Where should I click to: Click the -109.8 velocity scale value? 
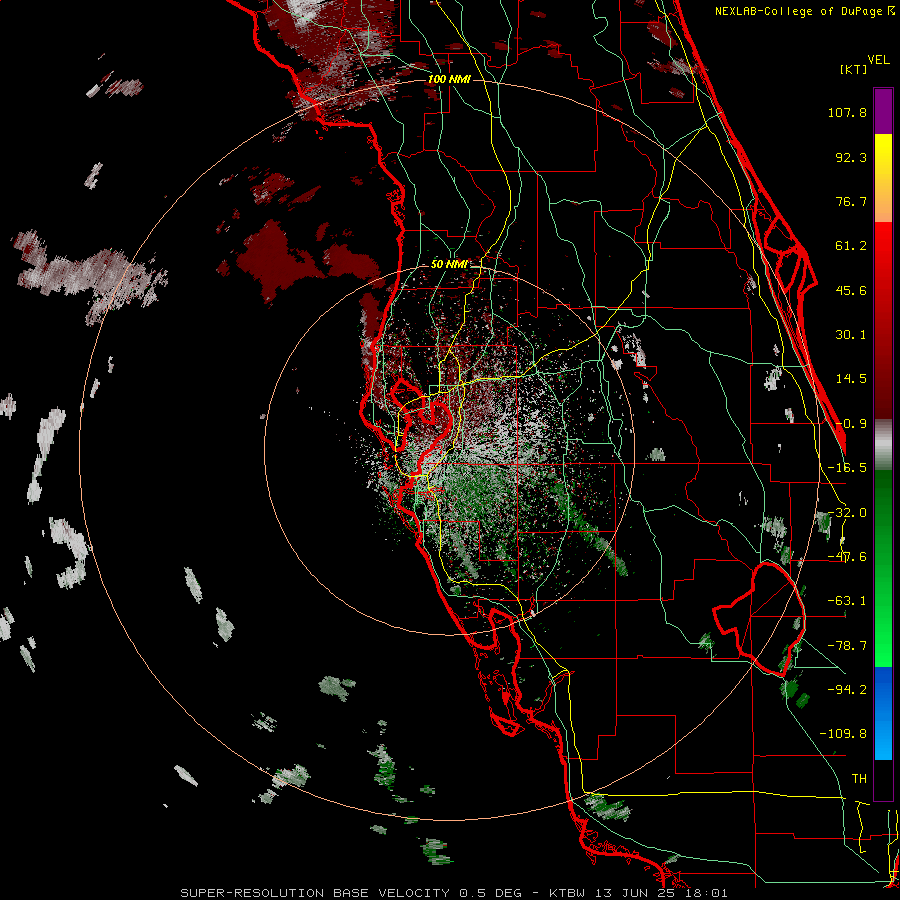(x=843, y=734)
